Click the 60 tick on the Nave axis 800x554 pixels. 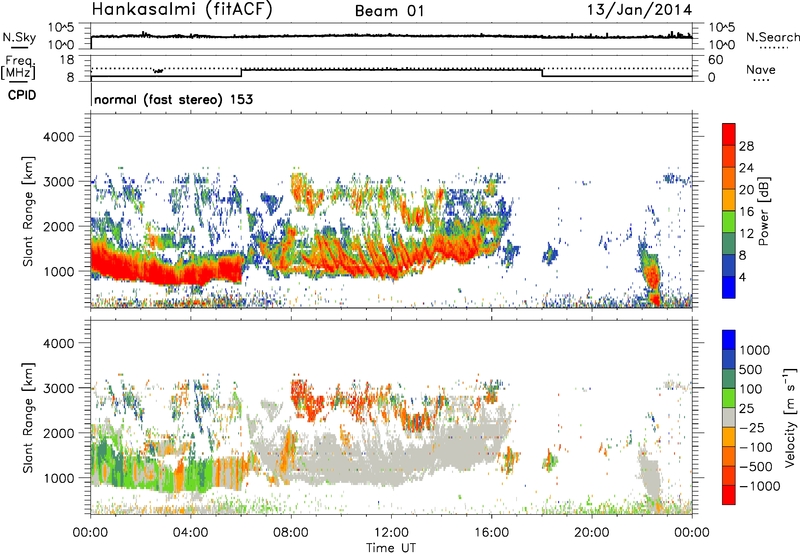coord(715,60)
